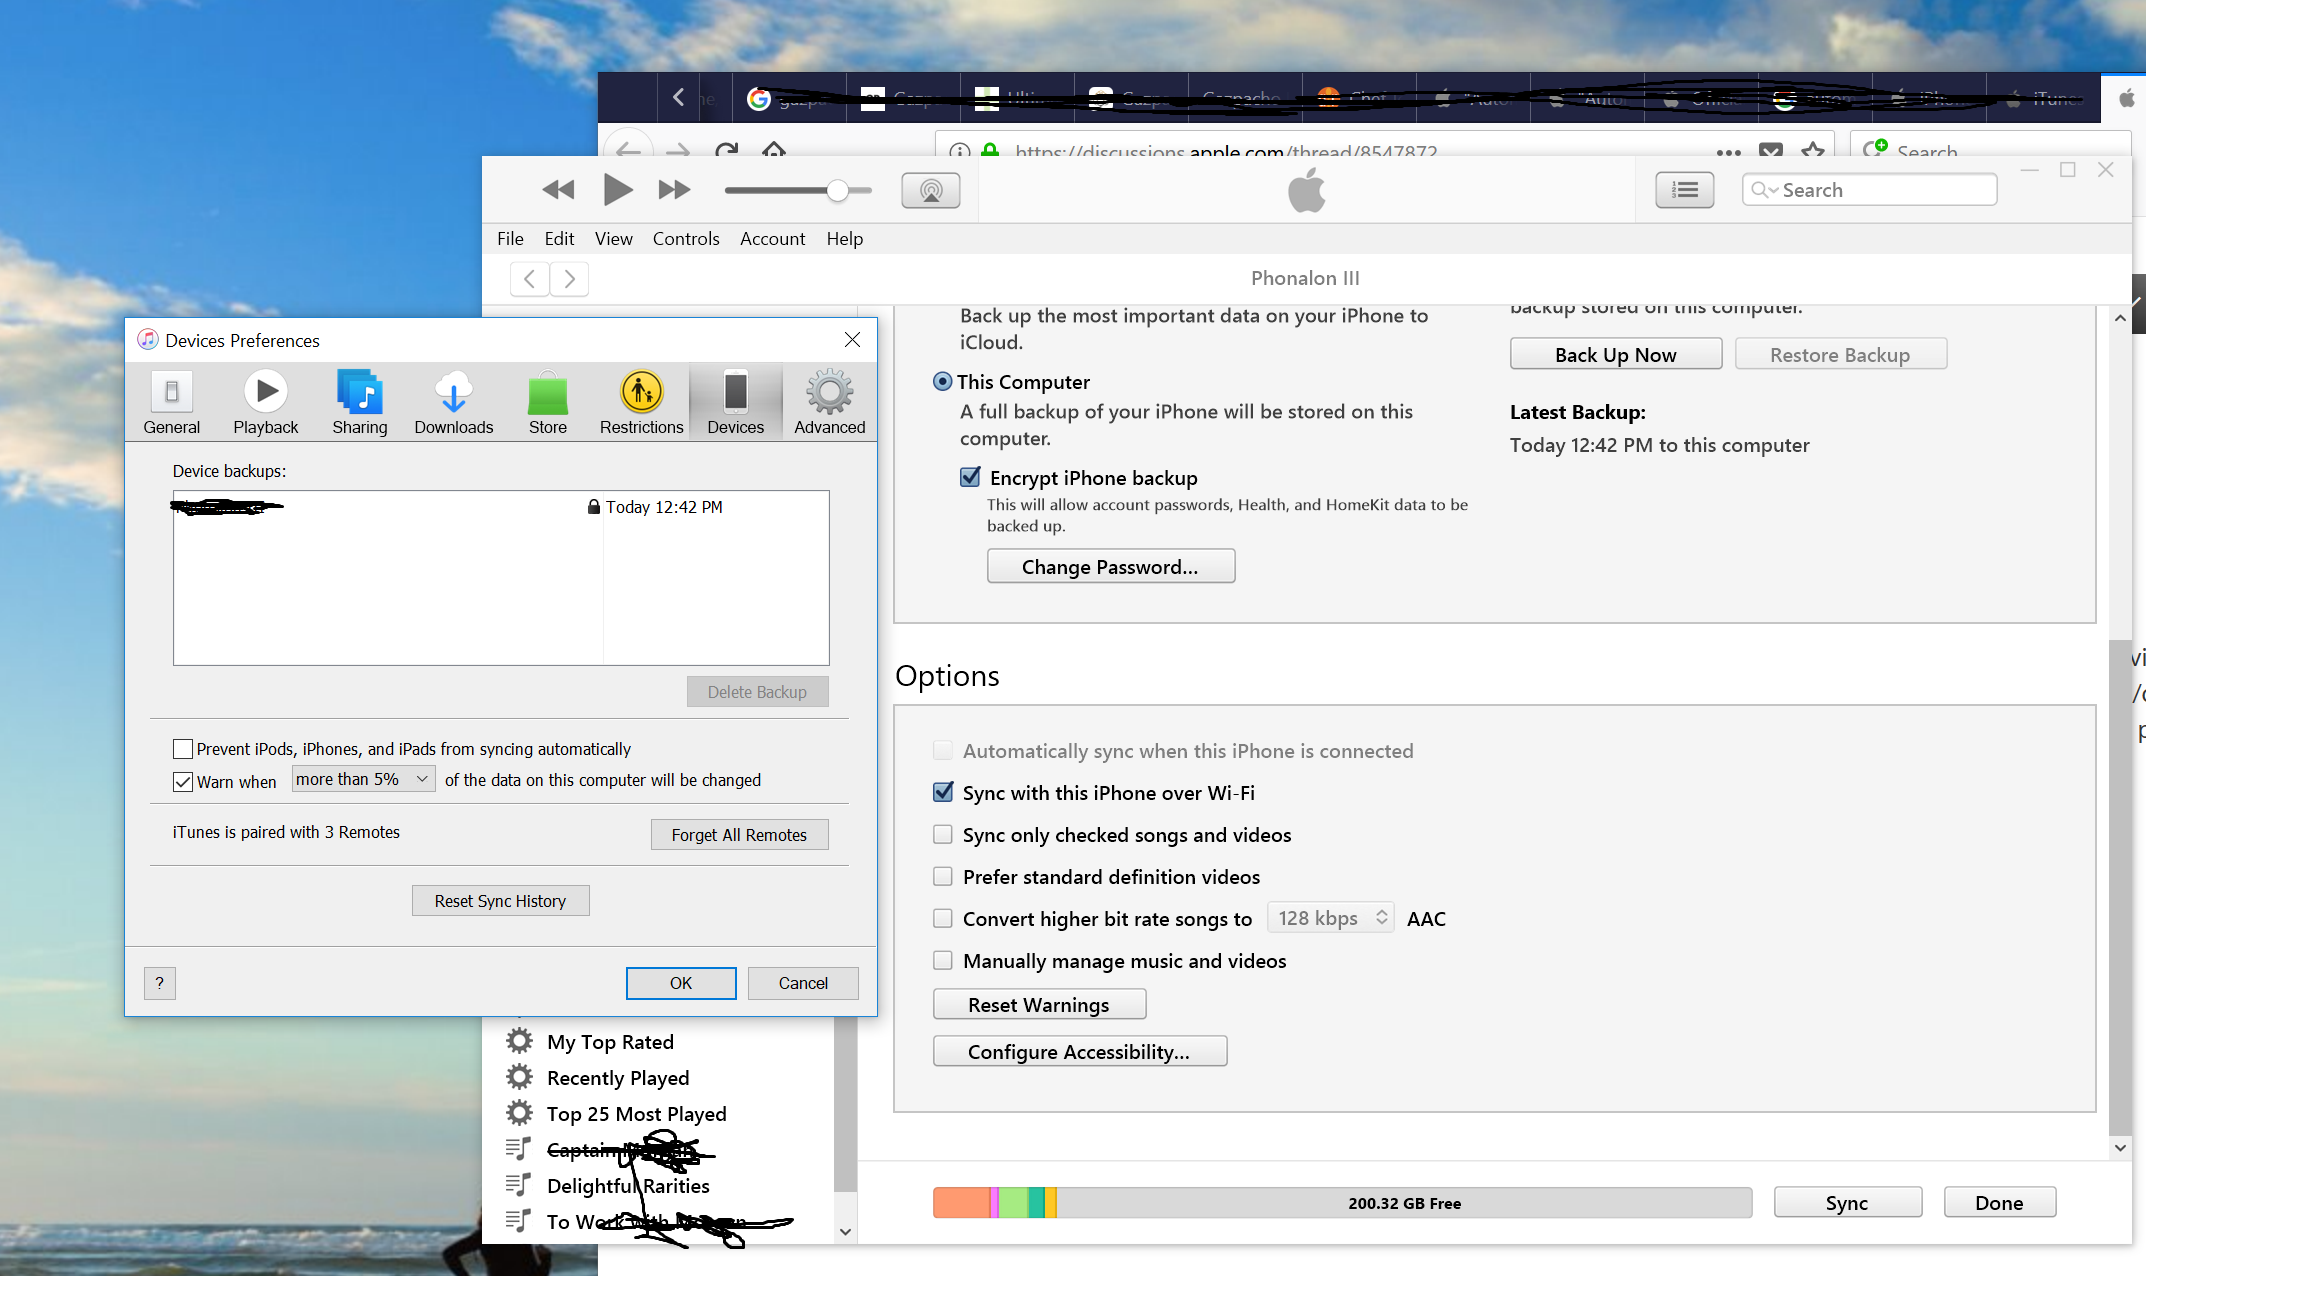2304x1296 pixels.
Task: Check Prevent iPods, iPhones, and iPads from syncing
Action: [x=182, y=748]
